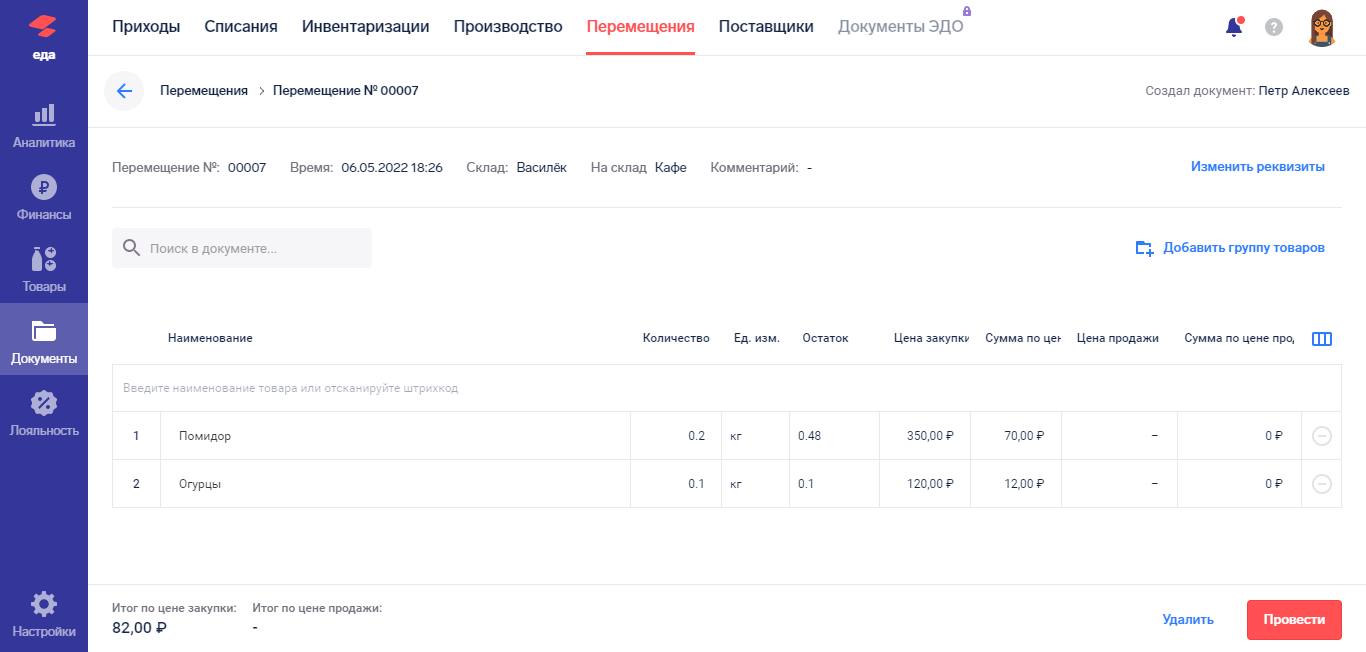Image resolution: width=1366 pixels, height=652 pixels.
Task: Focus the Поиск в документе field
Action: tap(242, 248)
